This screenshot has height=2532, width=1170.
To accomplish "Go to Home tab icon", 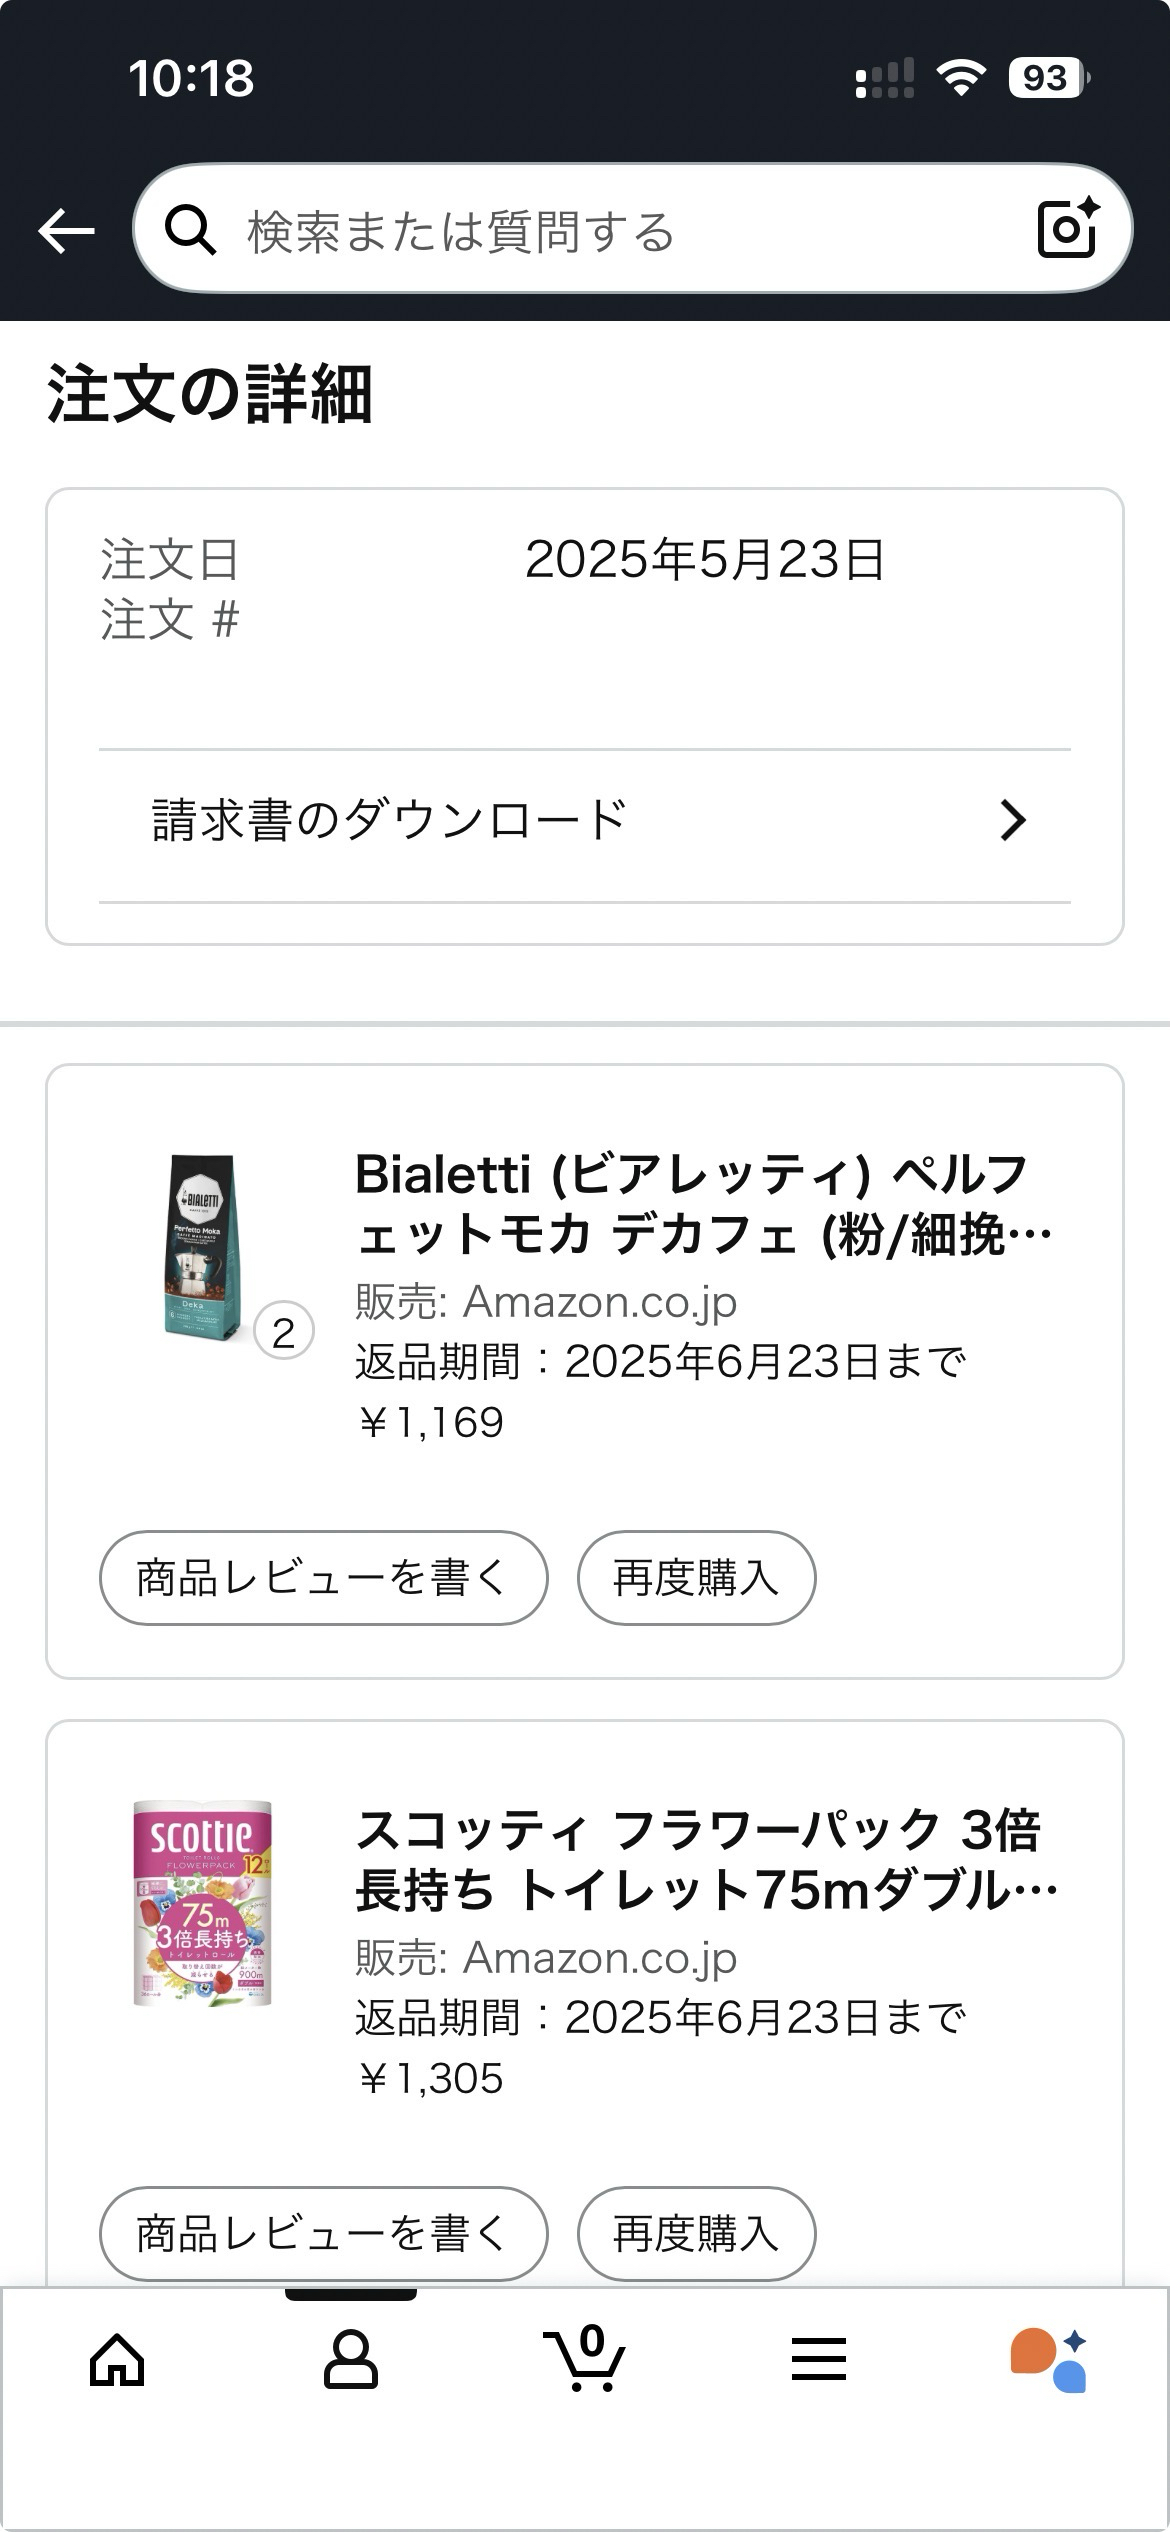I will (x=117, y=2360).
